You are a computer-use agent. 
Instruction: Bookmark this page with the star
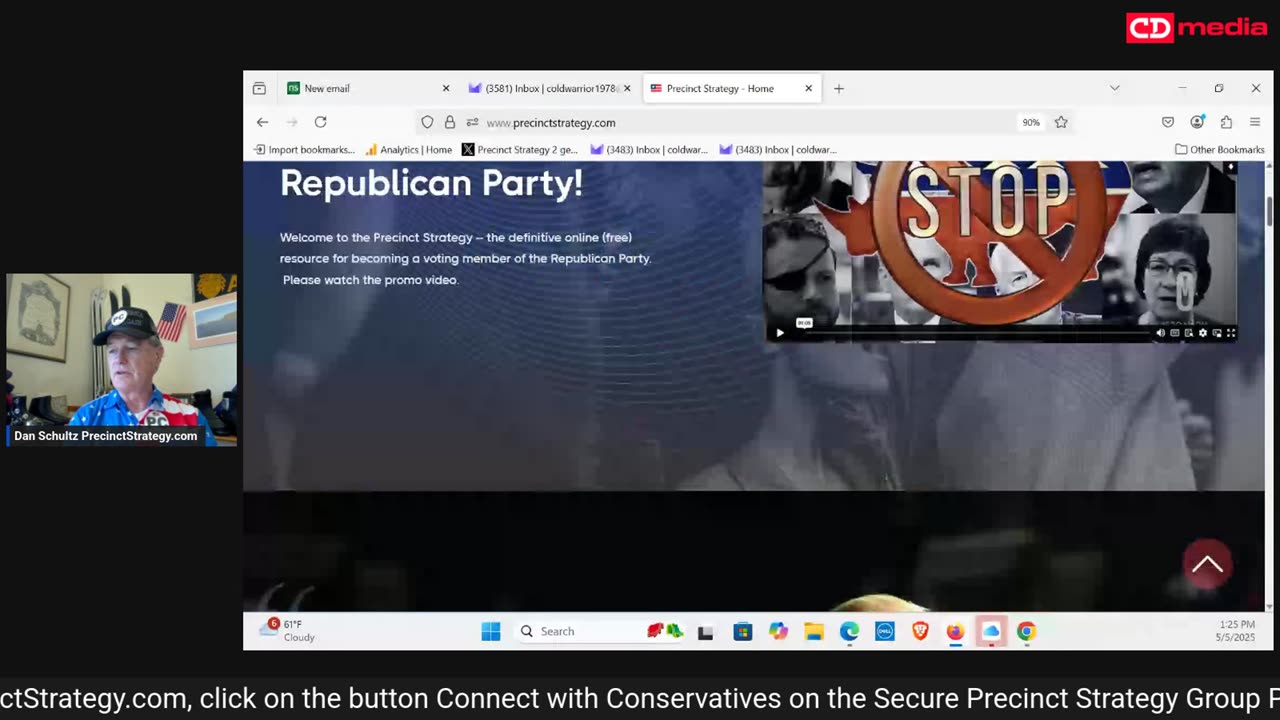point(1061,122)
